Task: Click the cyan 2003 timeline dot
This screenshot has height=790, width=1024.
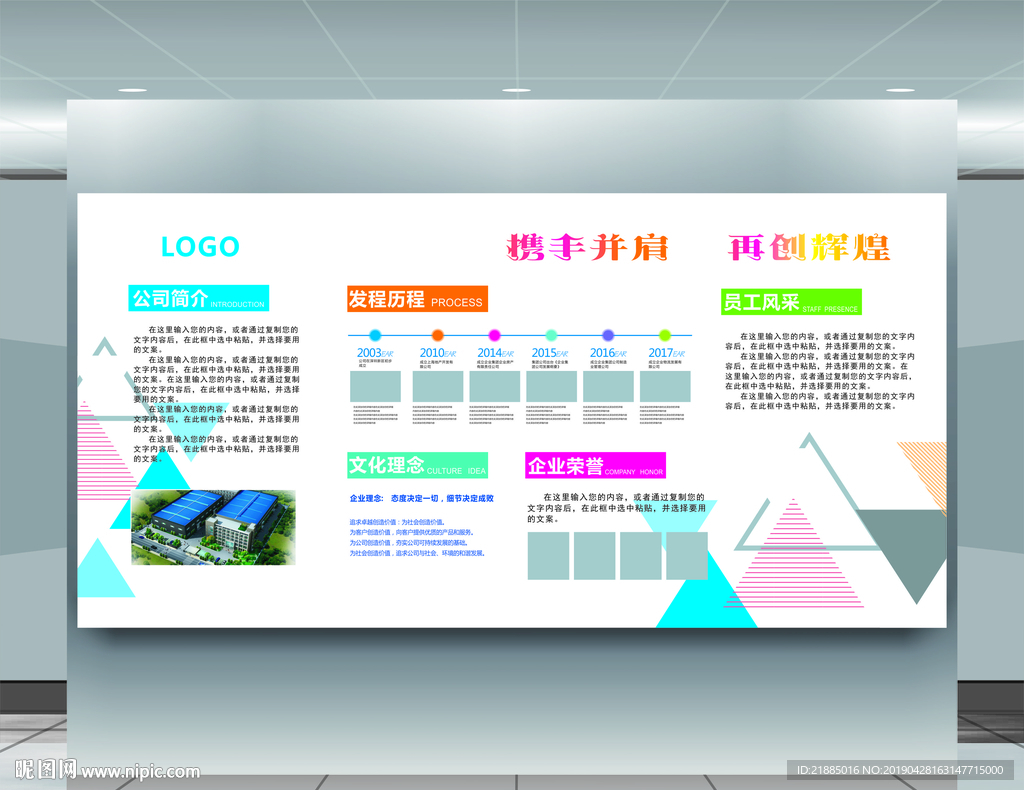Action: click(375, 335)
